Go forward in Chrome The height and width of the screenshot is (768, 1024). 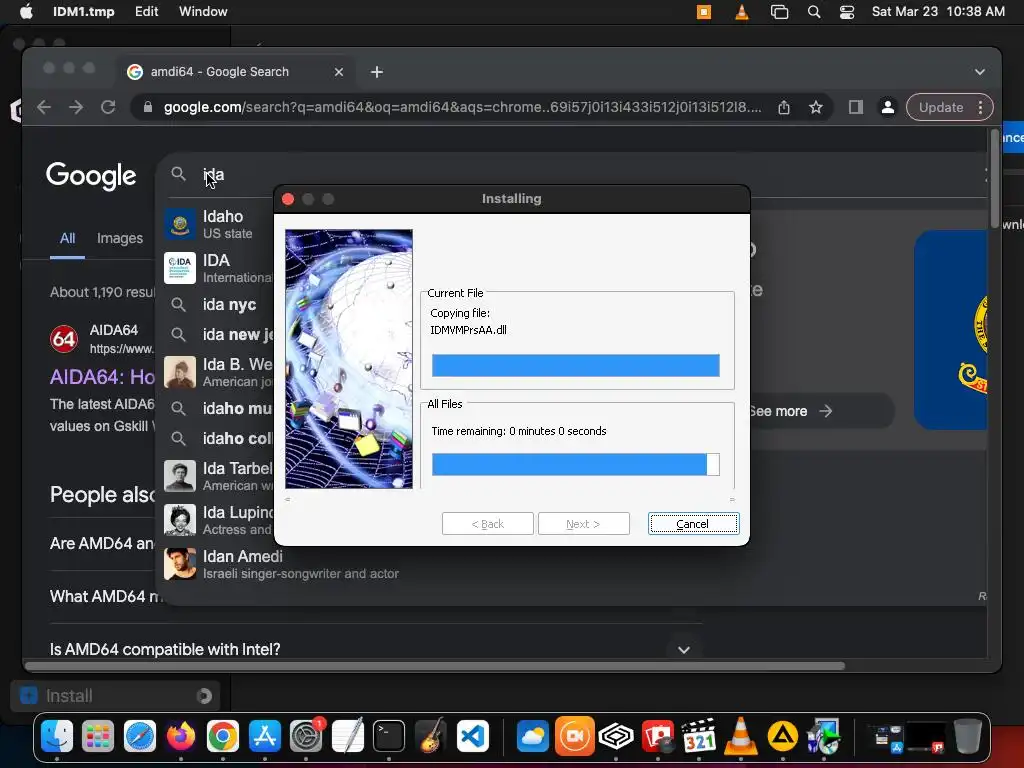point(76,107)
